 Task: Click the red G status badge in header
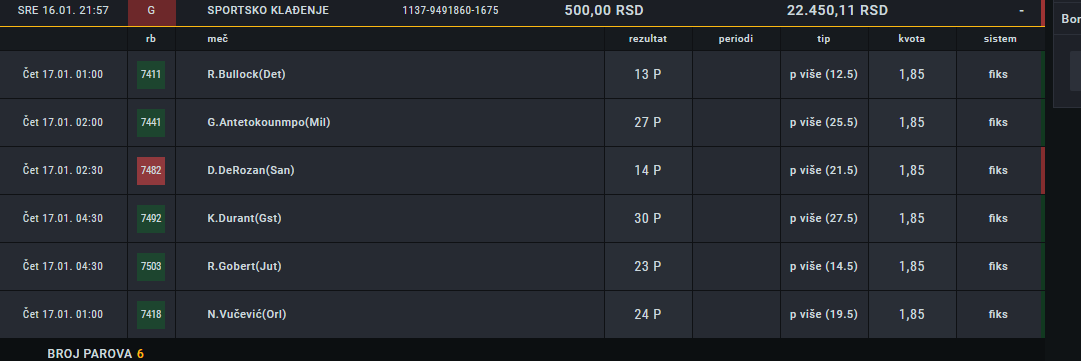[x=152, y=12]
